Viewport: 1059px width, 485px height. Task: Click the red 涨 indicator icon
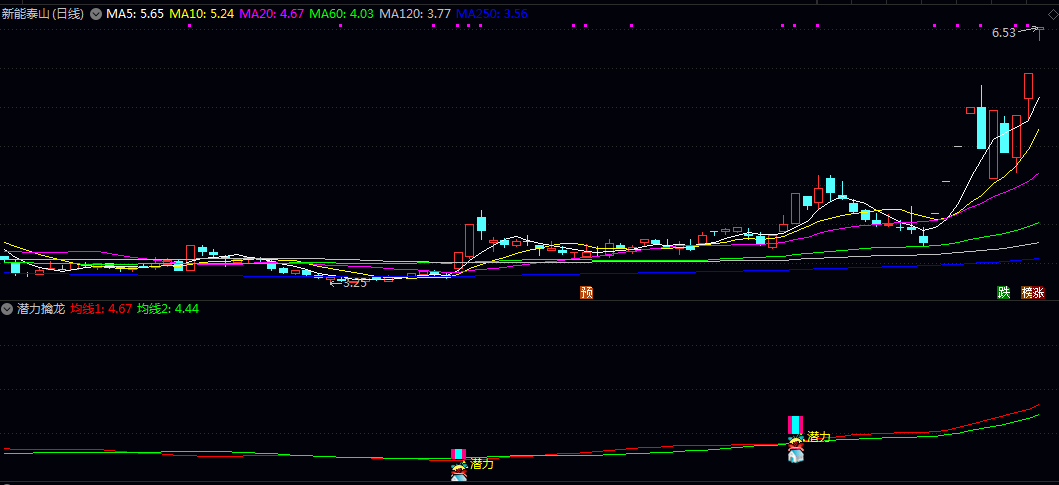(1039, 292)
